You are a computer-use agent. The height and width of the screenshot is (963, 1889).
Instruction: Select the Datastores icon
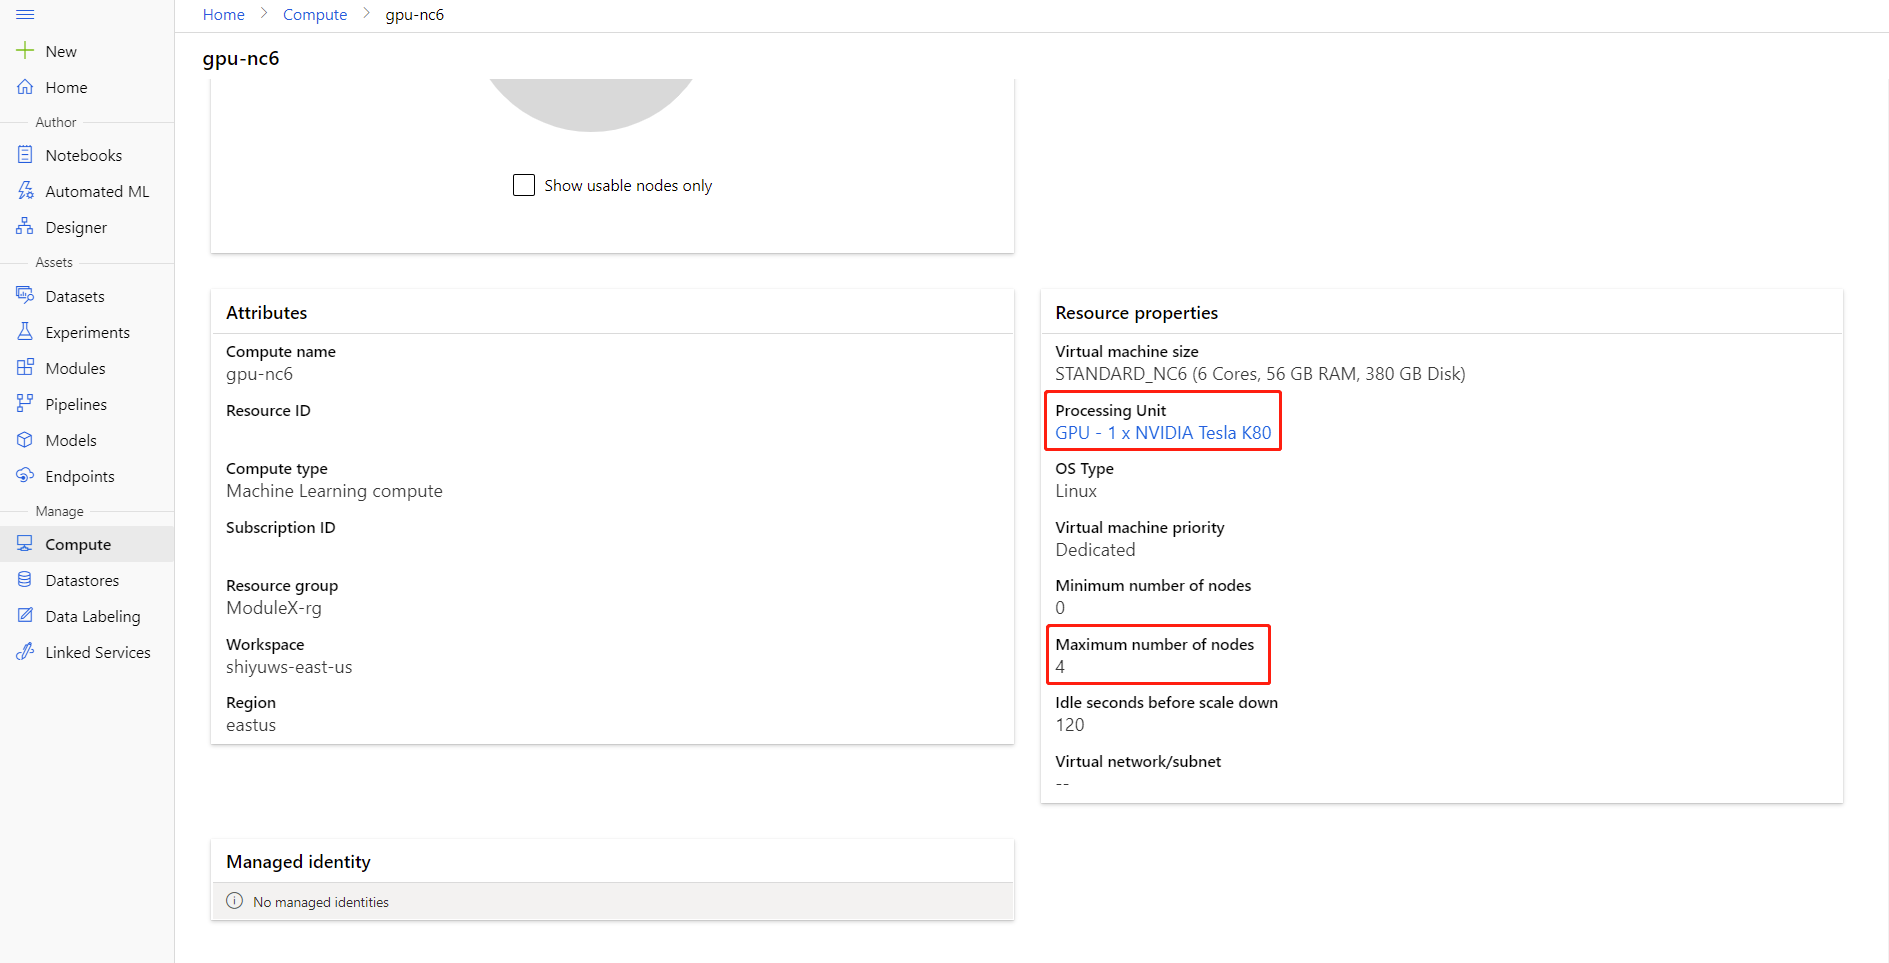coord(25,579)
